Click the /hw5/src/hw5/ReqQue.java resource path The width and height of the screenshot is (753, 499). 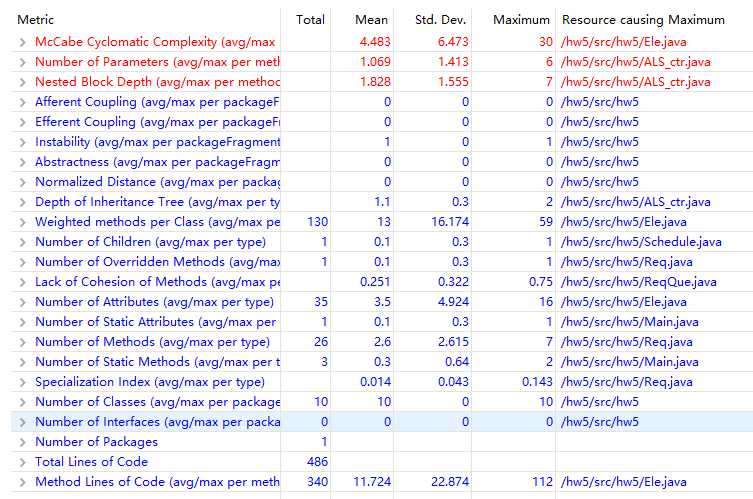tap(639, 282)
